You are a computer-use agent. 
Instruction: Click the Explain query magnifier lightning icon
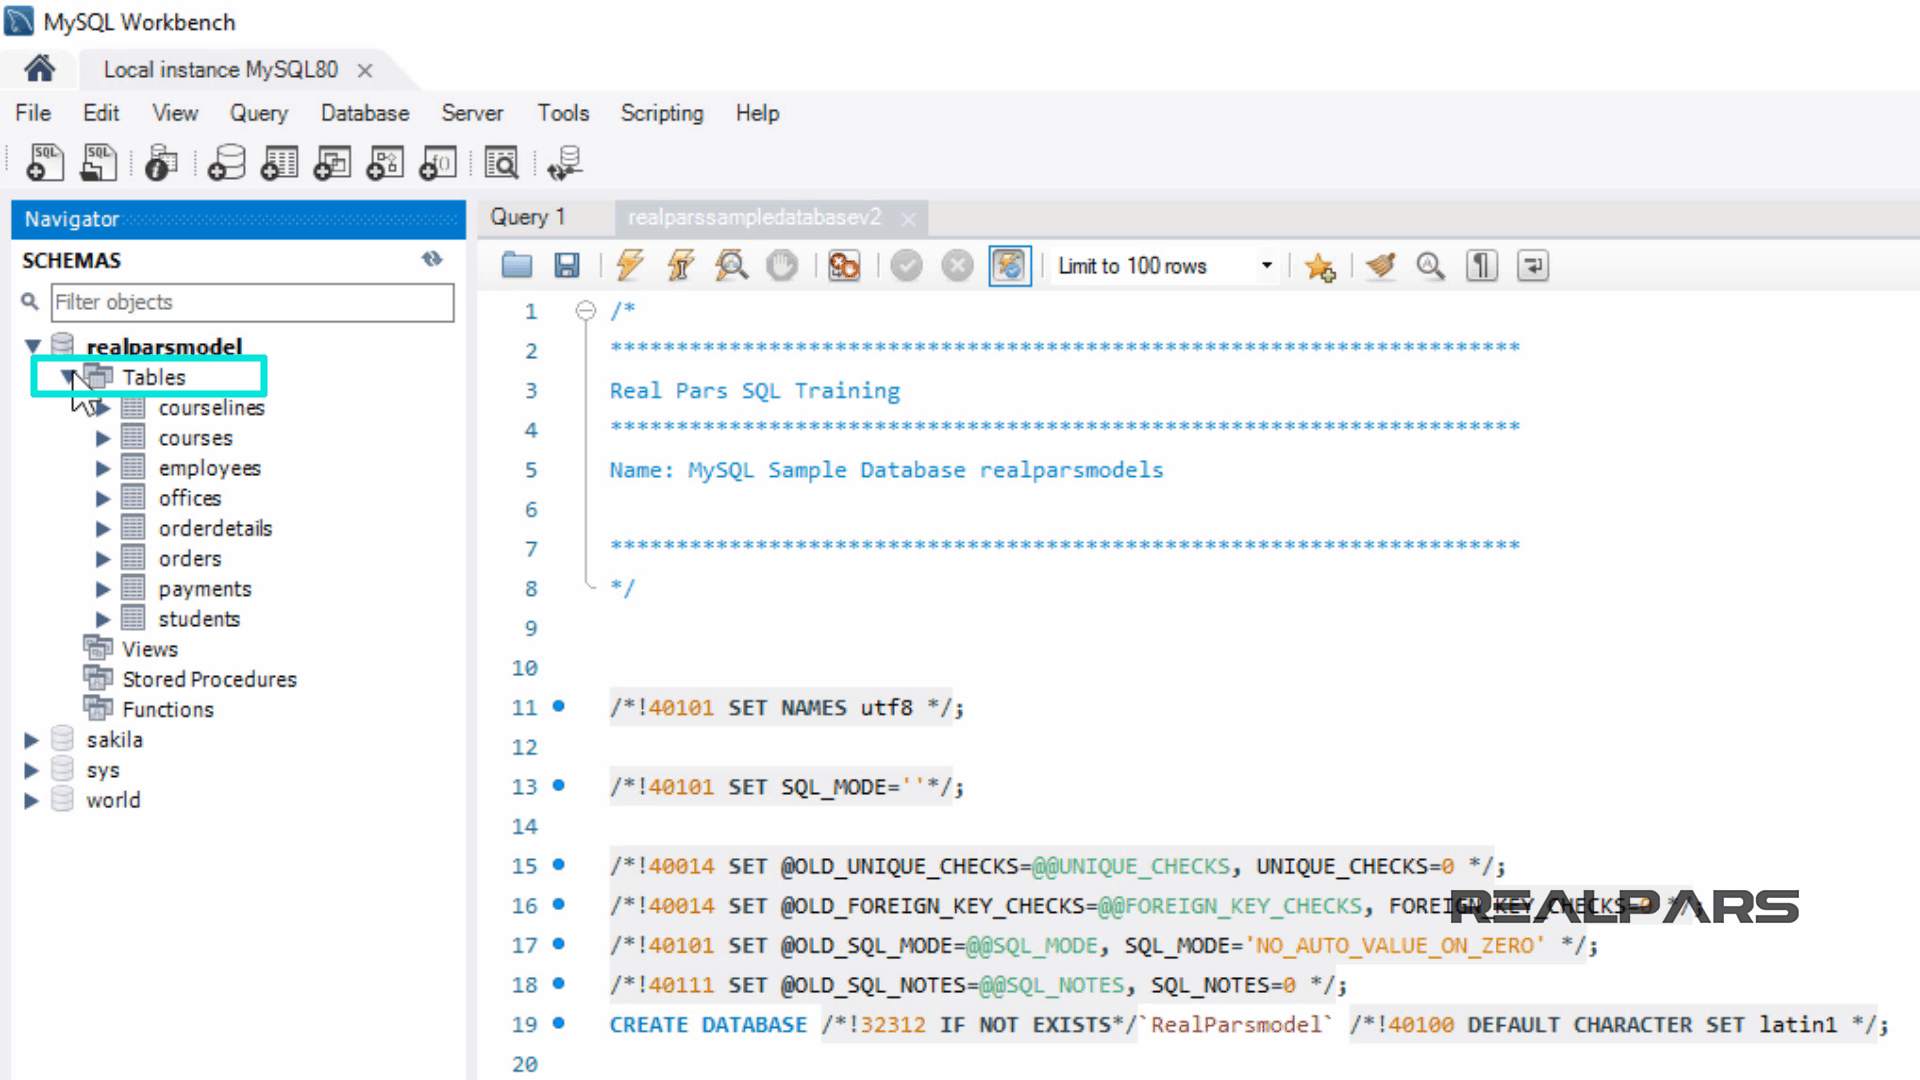pyautogui.click(x=732, y=266)
